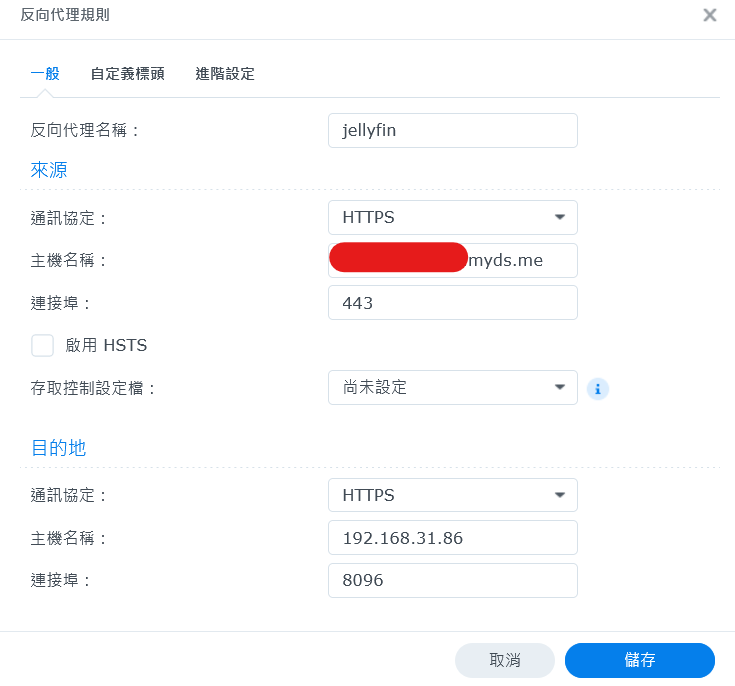Open the destination 通訊協定 HTTPS dropdown
Viewport: 735px width, 686px height.
point(453,495)
